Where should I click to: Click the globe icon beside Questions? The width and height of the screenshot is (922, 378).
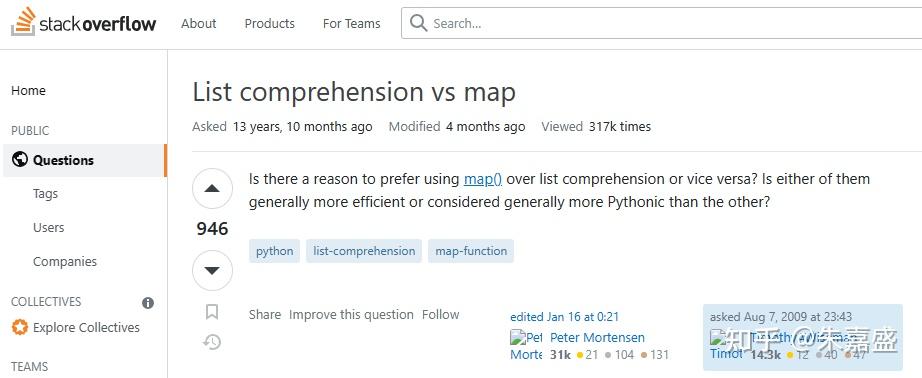pos(19,160)
